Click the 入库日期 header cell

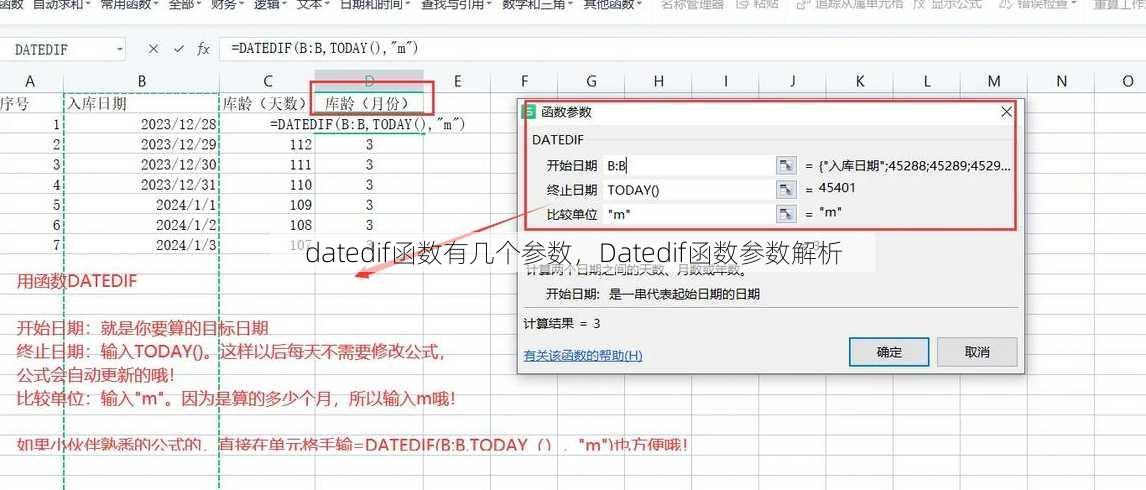[142, 103]
